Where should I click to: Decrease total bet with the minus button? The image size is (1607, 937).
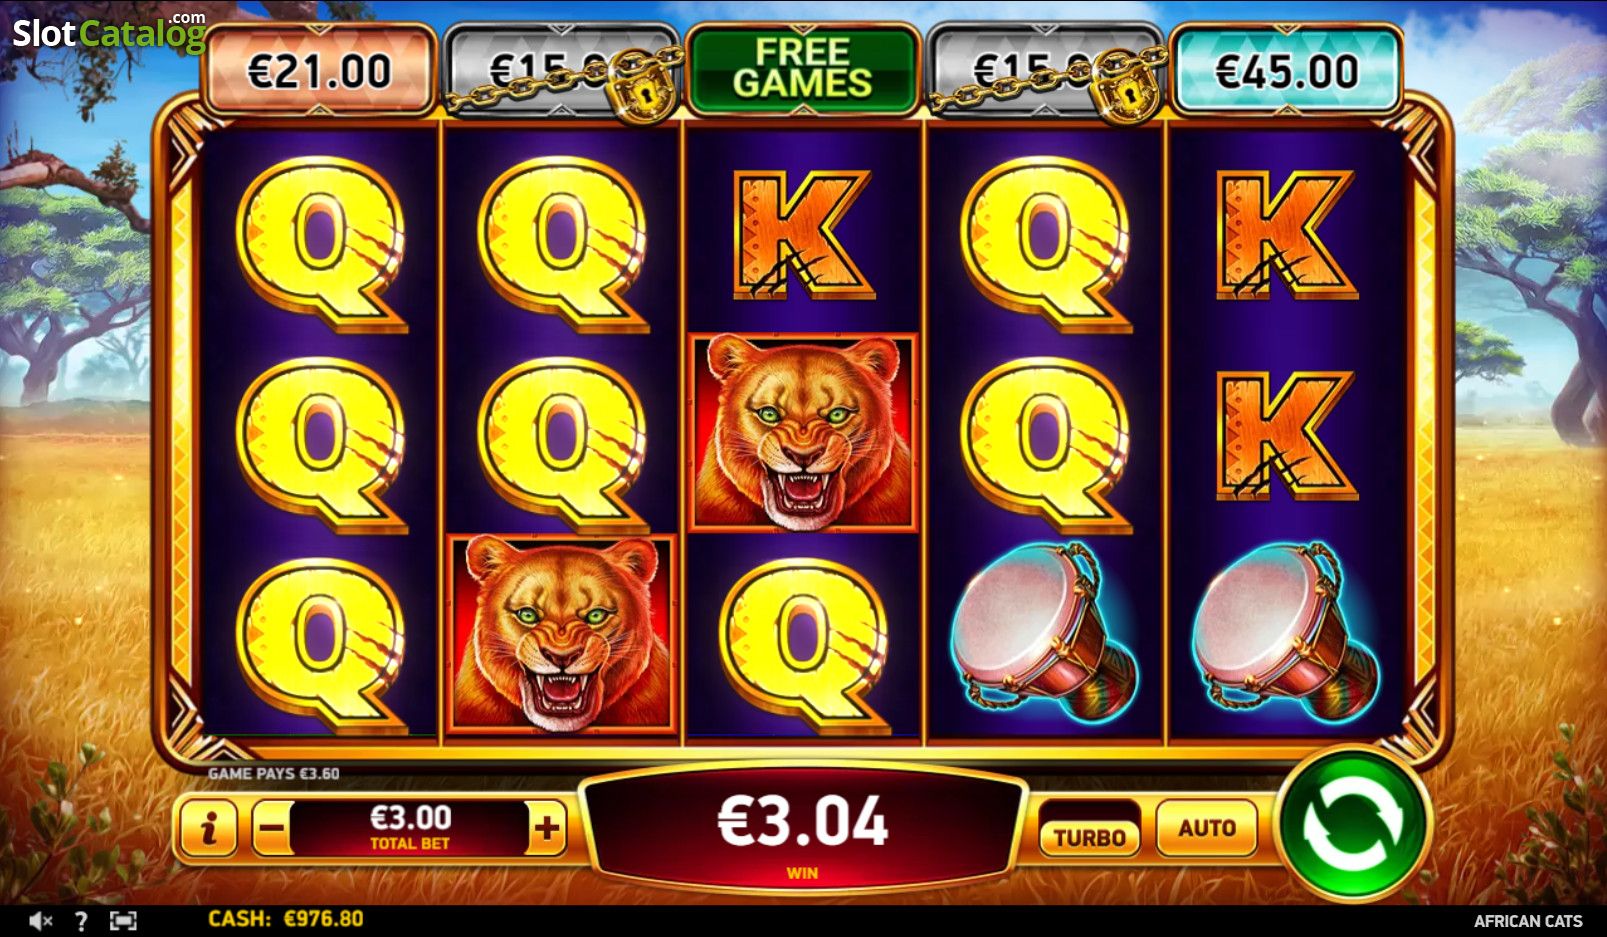tap(271, 828)
